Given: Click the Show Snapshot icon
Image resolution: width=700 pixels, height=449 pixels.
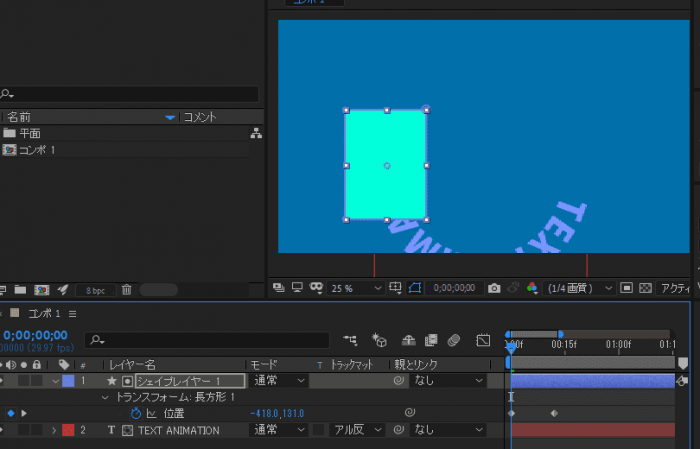Looking at the screenshot, I should (x=513, y=288).
